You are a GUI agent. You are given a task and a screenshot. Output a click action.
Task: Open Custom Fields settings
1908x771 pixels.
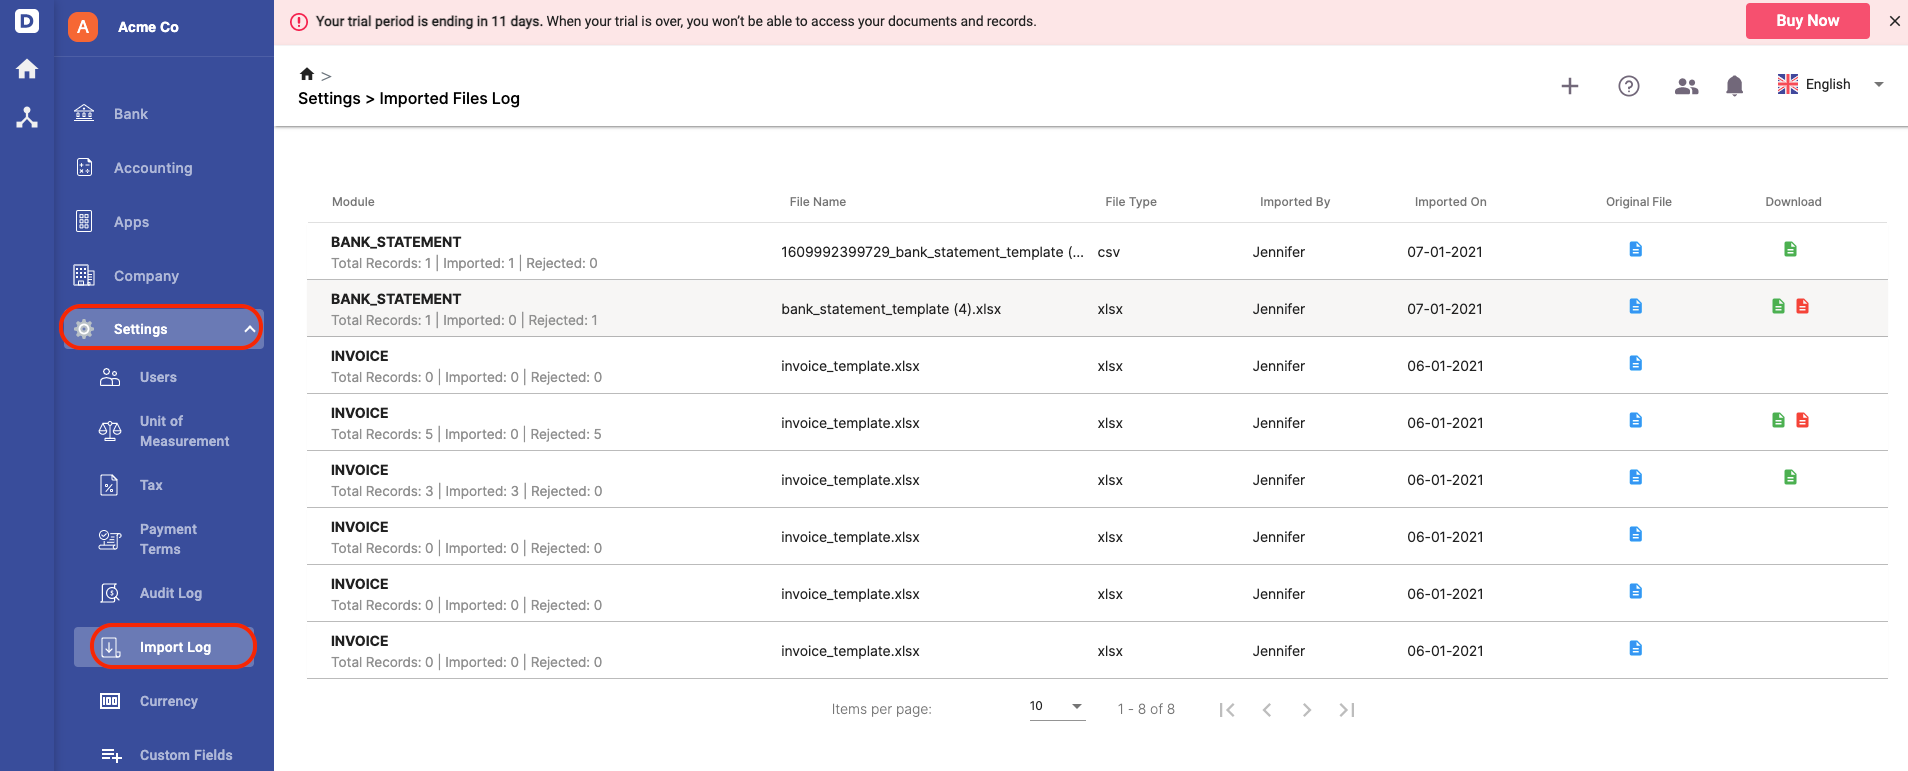(185, 755)
